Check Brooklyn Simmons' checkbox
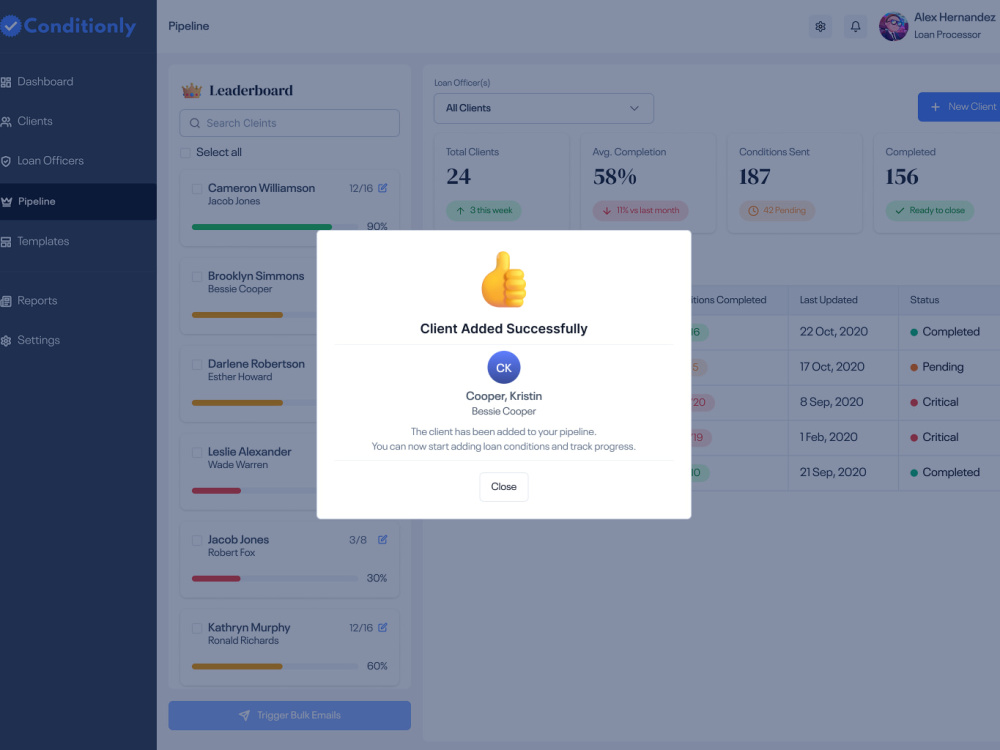1000x750 pixels. (197, 277)
